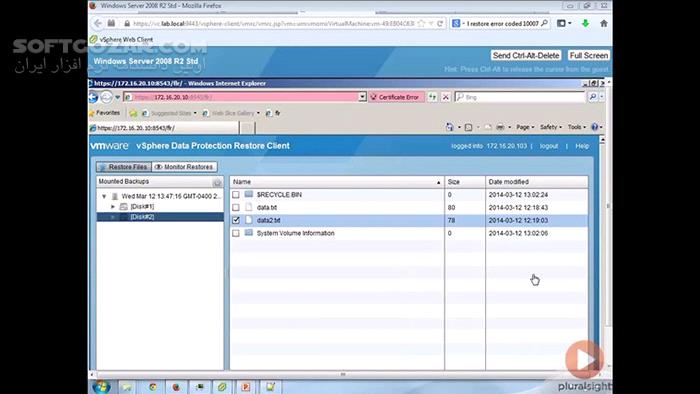The image size is (700, 394).
Task: Refresh the Internet Explorer page
Action: coord(432,97)
